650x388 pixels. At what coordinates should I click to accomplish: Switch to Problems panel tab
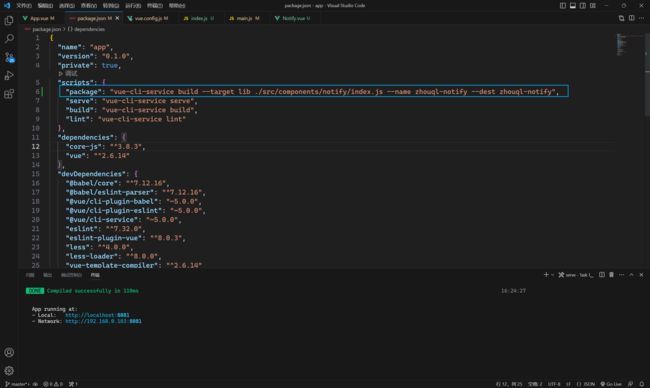pos(30,275)
